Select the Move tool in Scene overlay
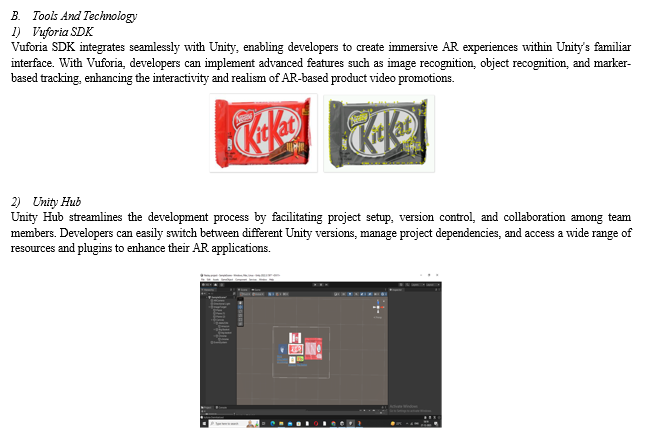 point(240,307)
